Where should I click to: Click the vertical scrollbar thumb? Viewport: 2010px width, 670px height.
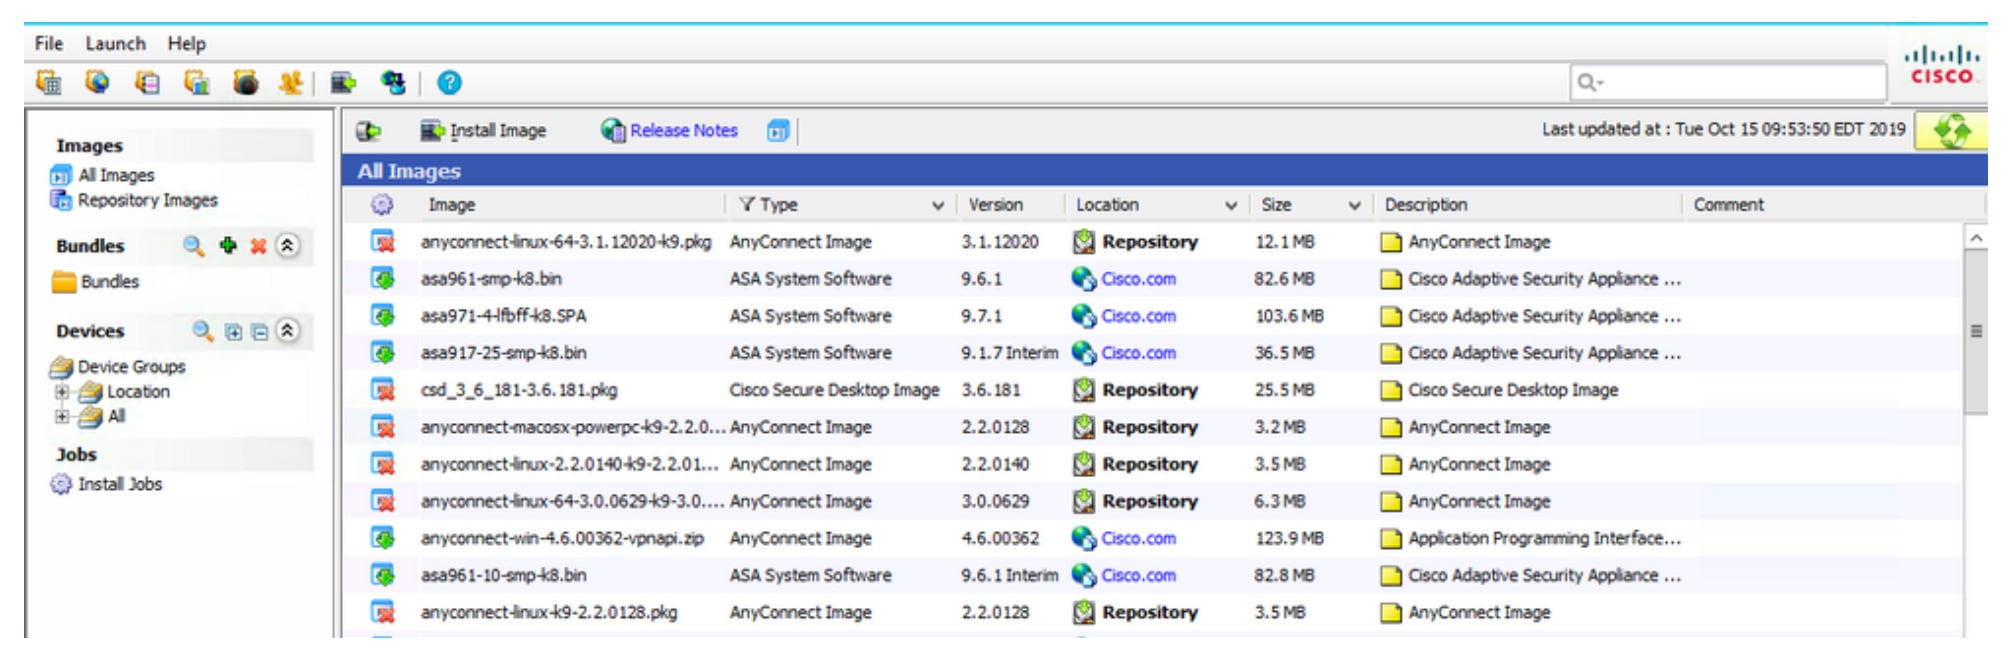coord(1975,331)
